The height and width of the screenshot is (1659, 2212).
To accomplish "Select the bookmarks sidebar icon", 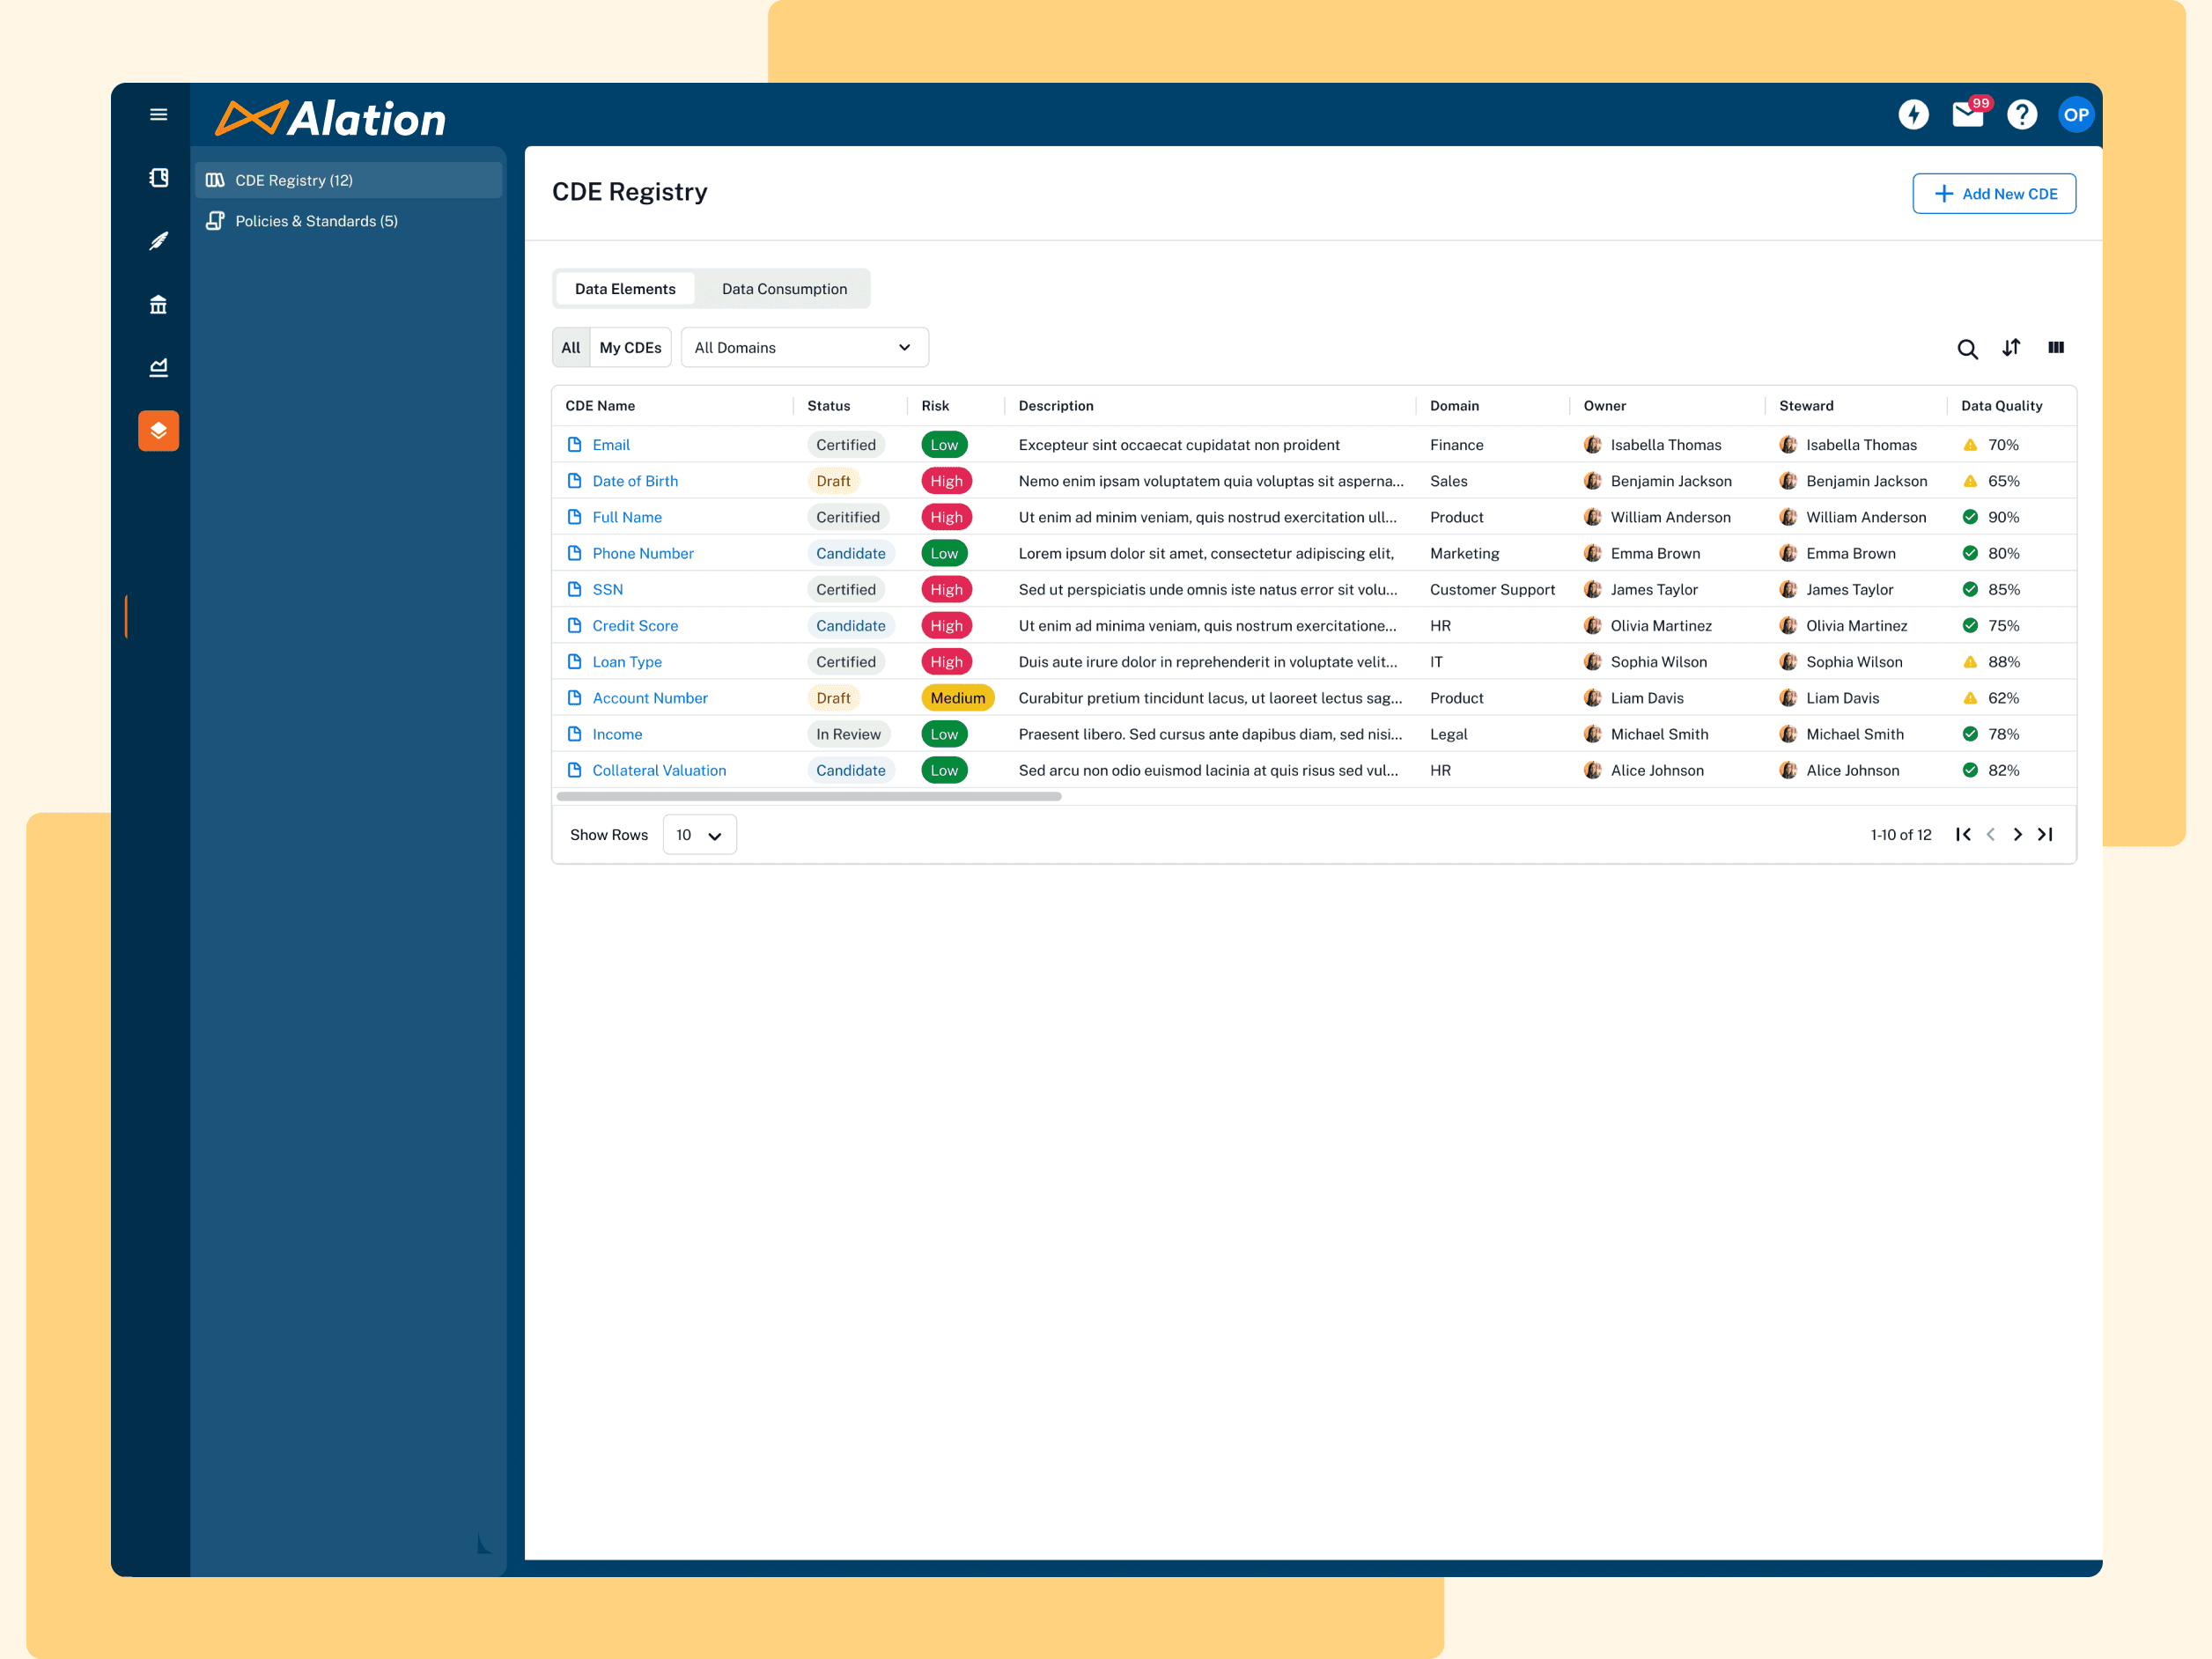I will 158,177.
